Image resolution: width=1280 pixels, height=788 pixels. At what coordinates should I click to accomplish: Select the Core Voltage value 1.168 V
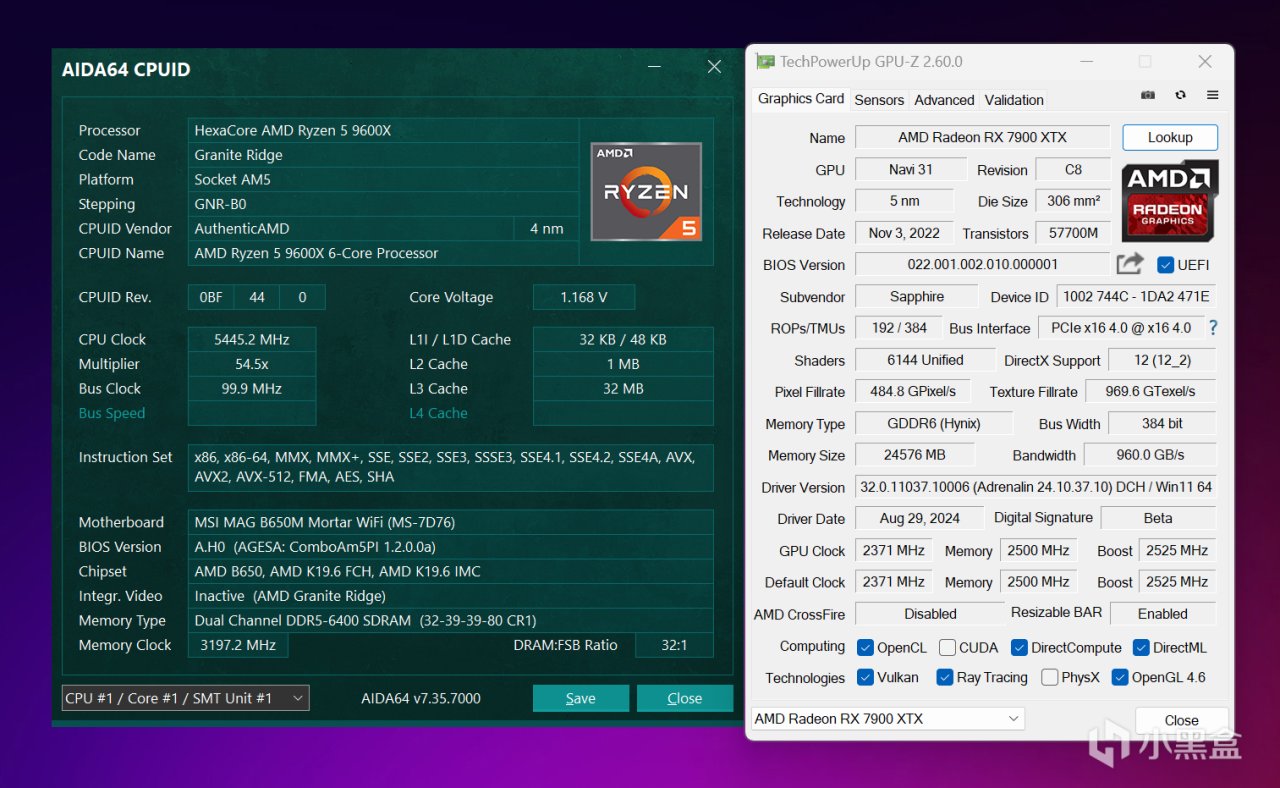coord(584,297)
